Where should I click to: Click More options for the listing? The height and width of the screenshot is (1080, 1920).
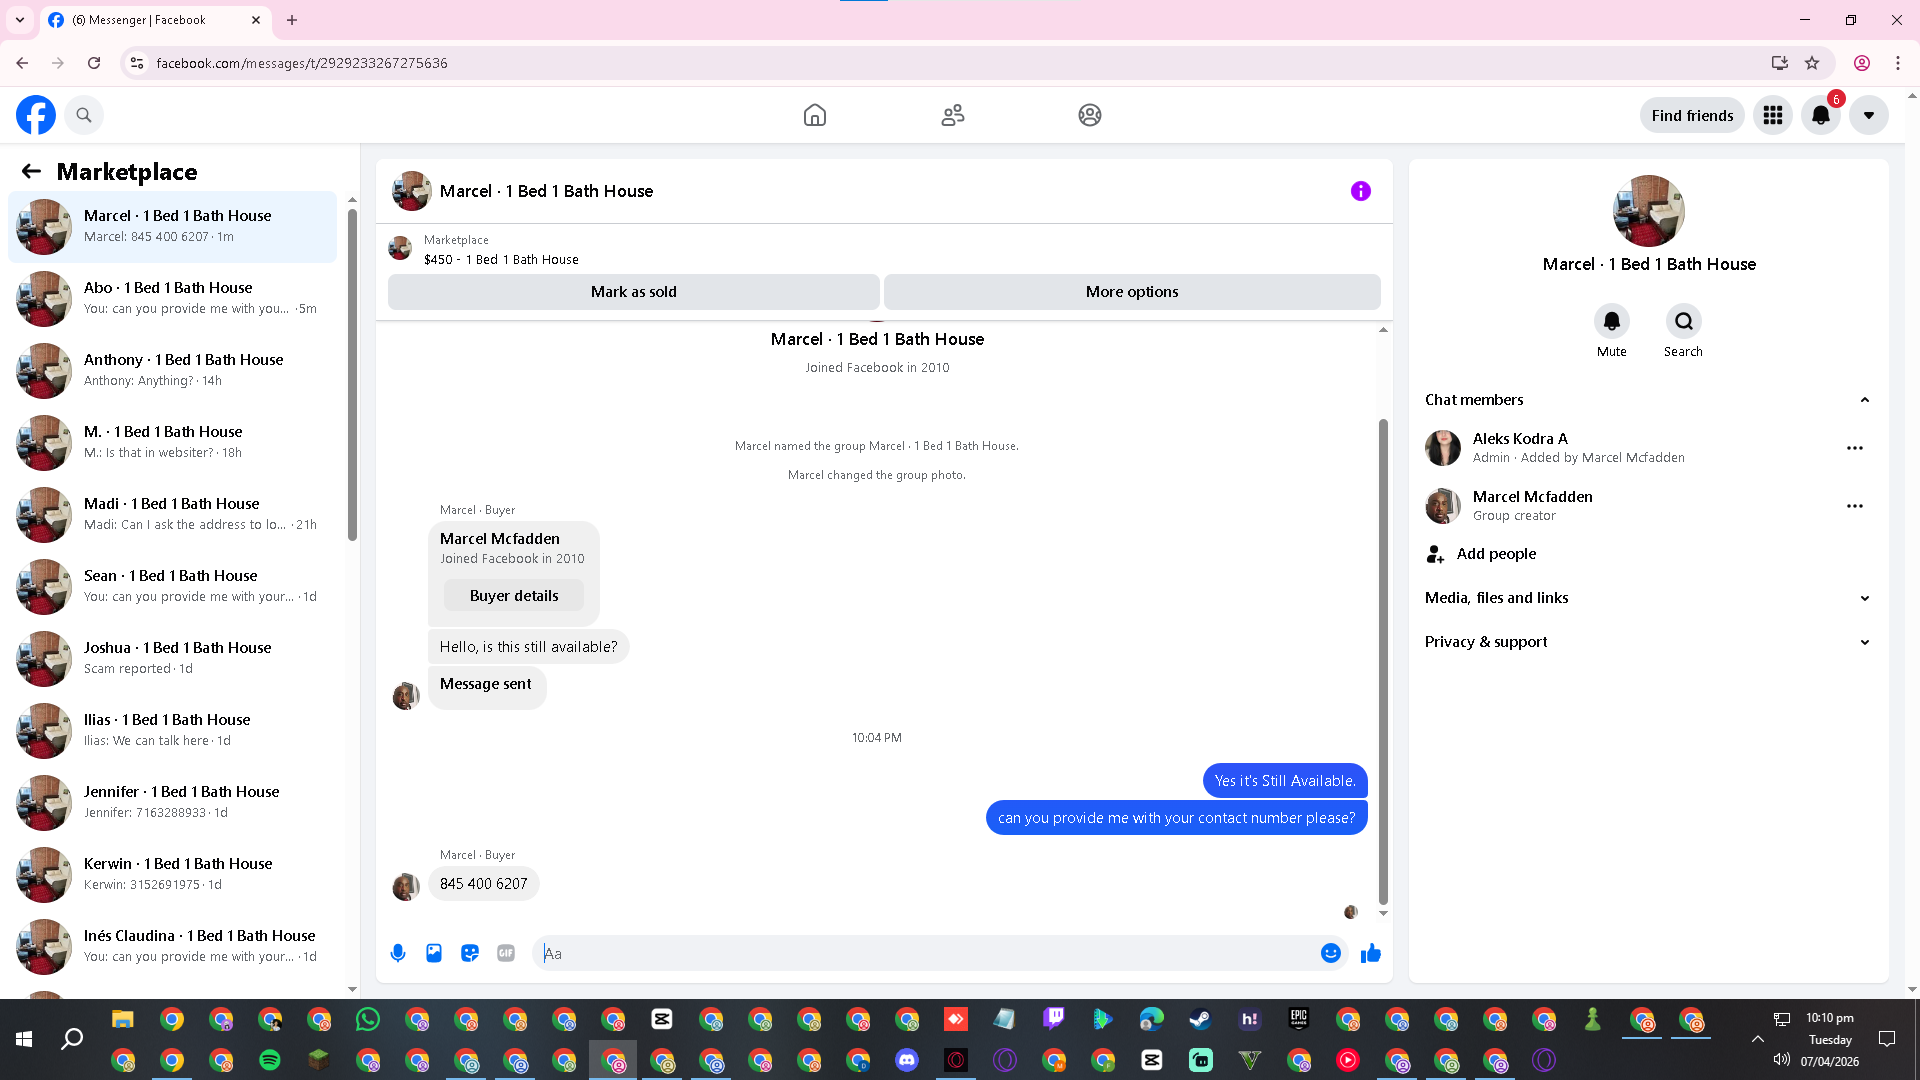pyautogui.click(x=1132, y=292)
